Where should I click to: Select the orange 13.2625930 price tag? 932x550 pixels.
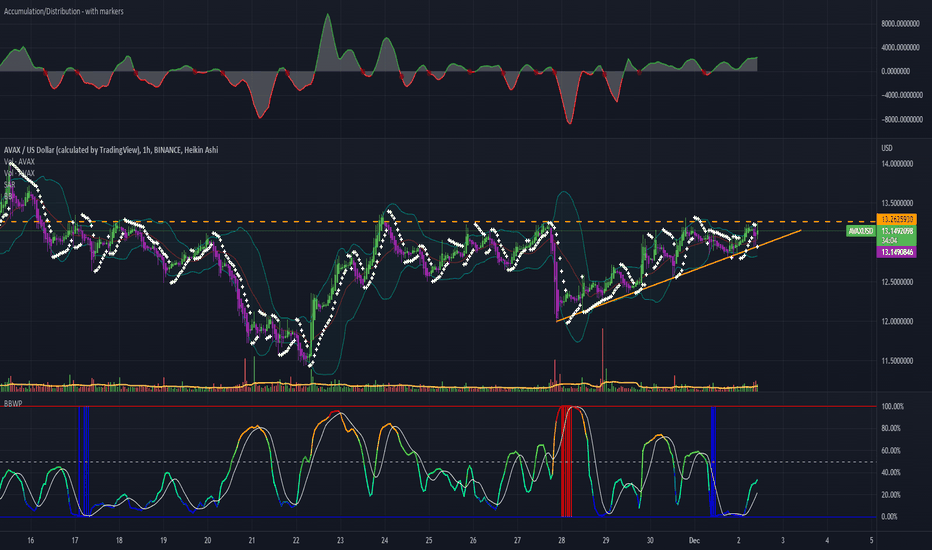tap(896, 219)
